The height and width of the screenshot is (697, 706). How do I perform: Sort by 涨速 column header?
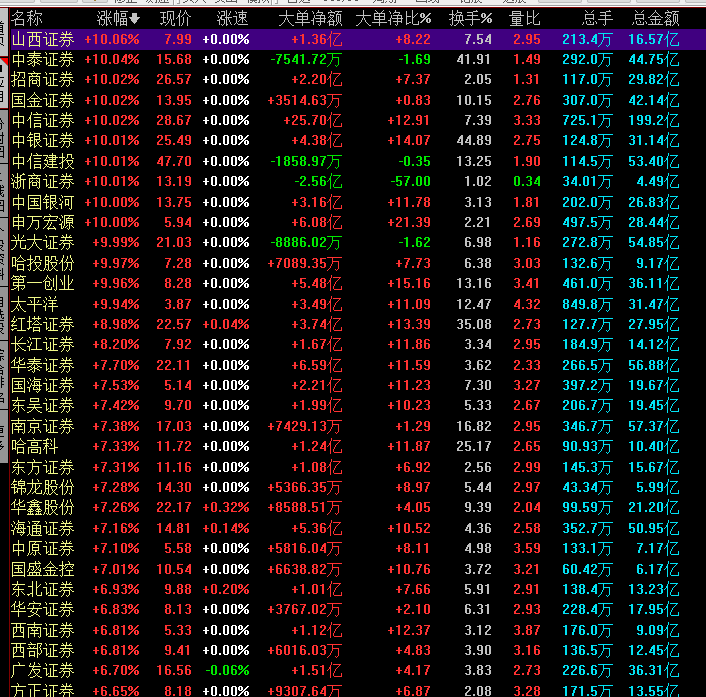[x=232, y=18]
